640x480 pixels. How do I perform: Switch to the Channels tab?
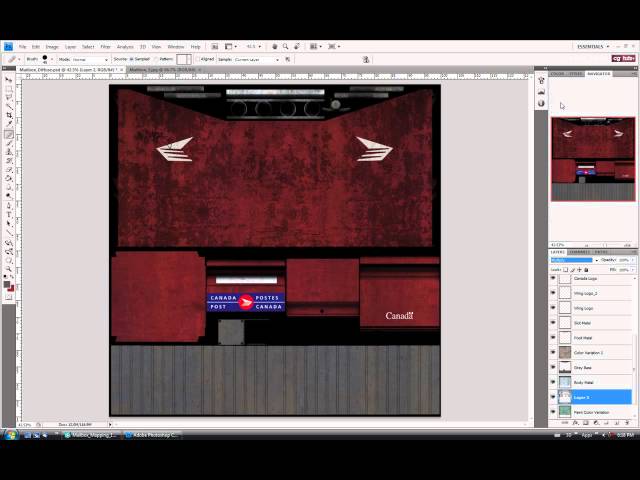[x=579, y=251]
